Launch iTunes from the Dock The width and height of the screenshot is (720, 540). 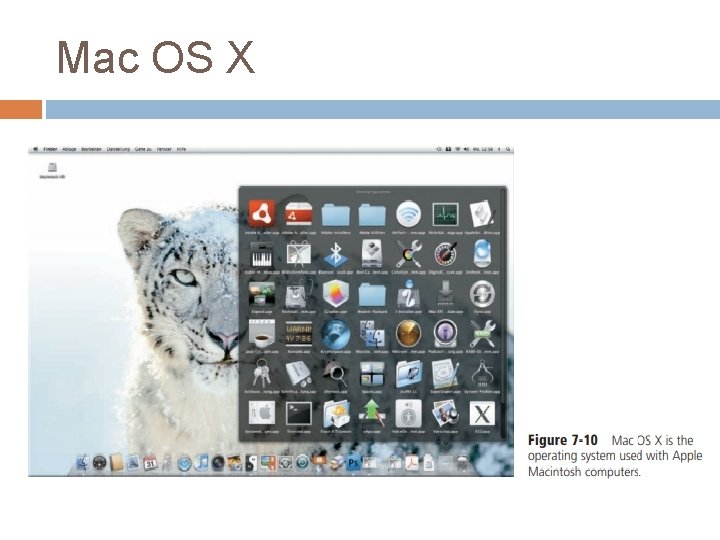pos(201,463)
